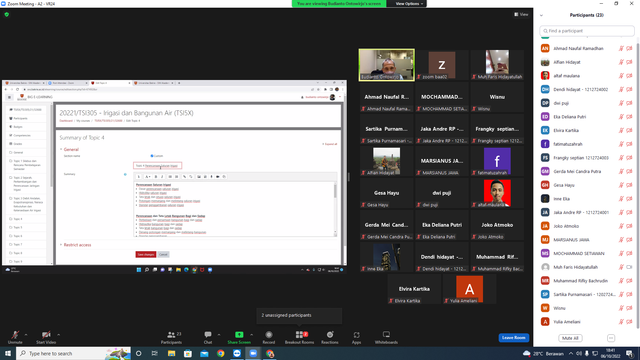The height and width of the screenshot is (360, 640).
Task: Click the green encryption shield icon
Action: point(7,14)
